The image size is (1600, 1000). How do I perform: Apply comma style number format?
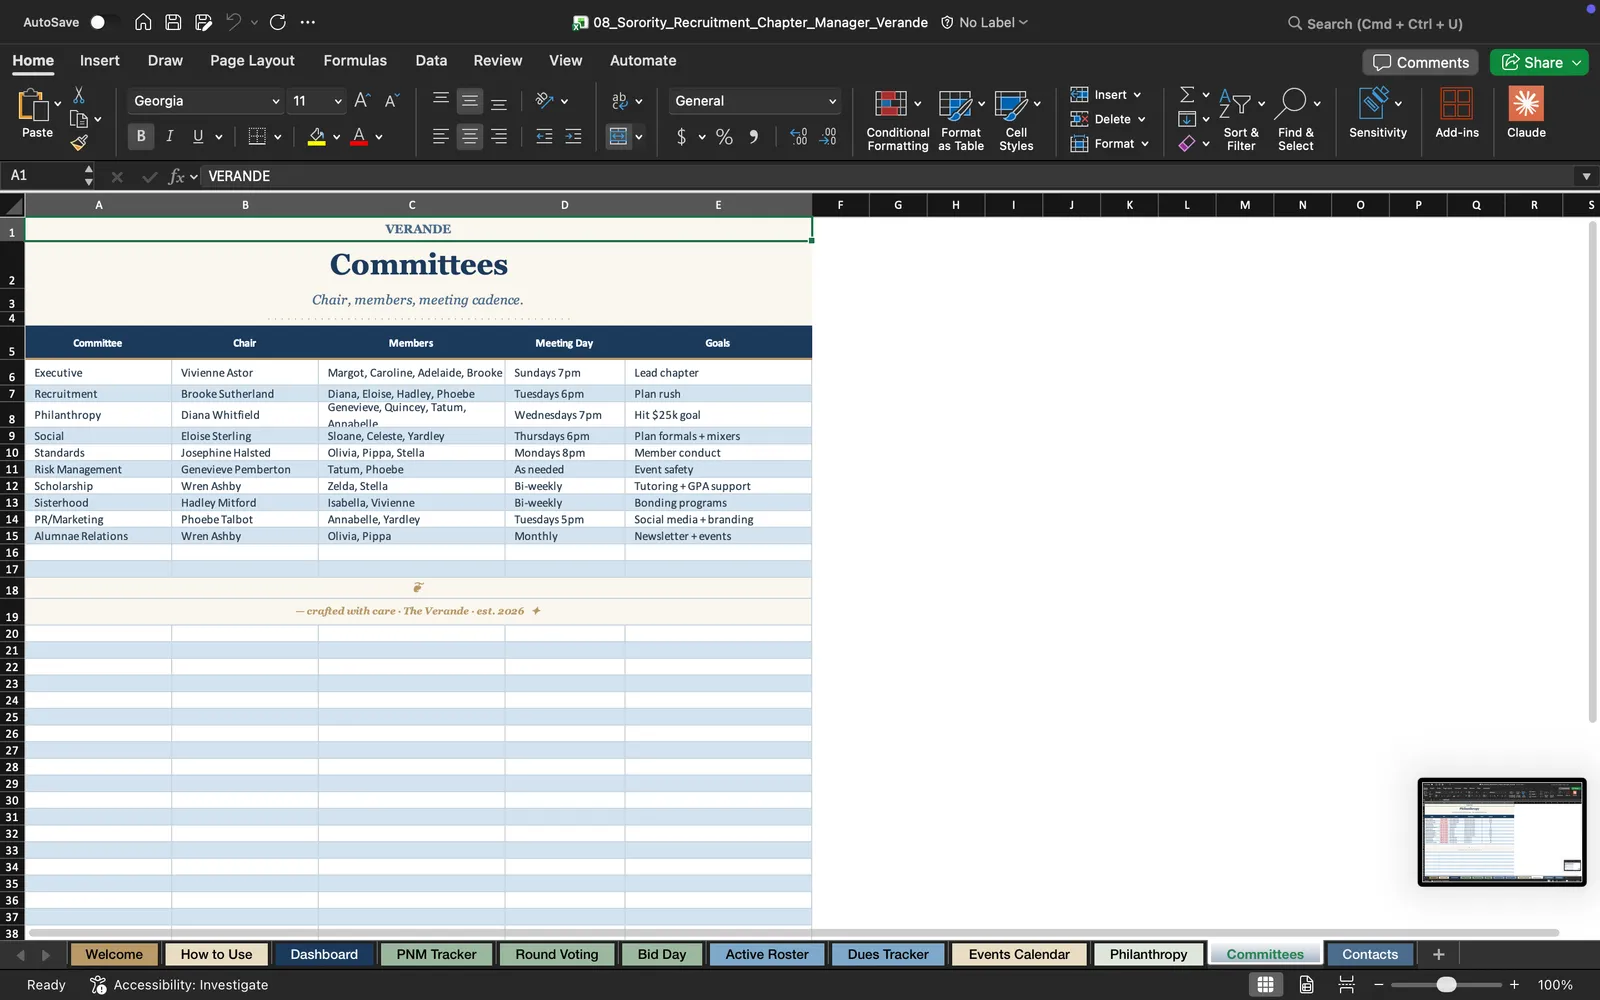[754, 136]
